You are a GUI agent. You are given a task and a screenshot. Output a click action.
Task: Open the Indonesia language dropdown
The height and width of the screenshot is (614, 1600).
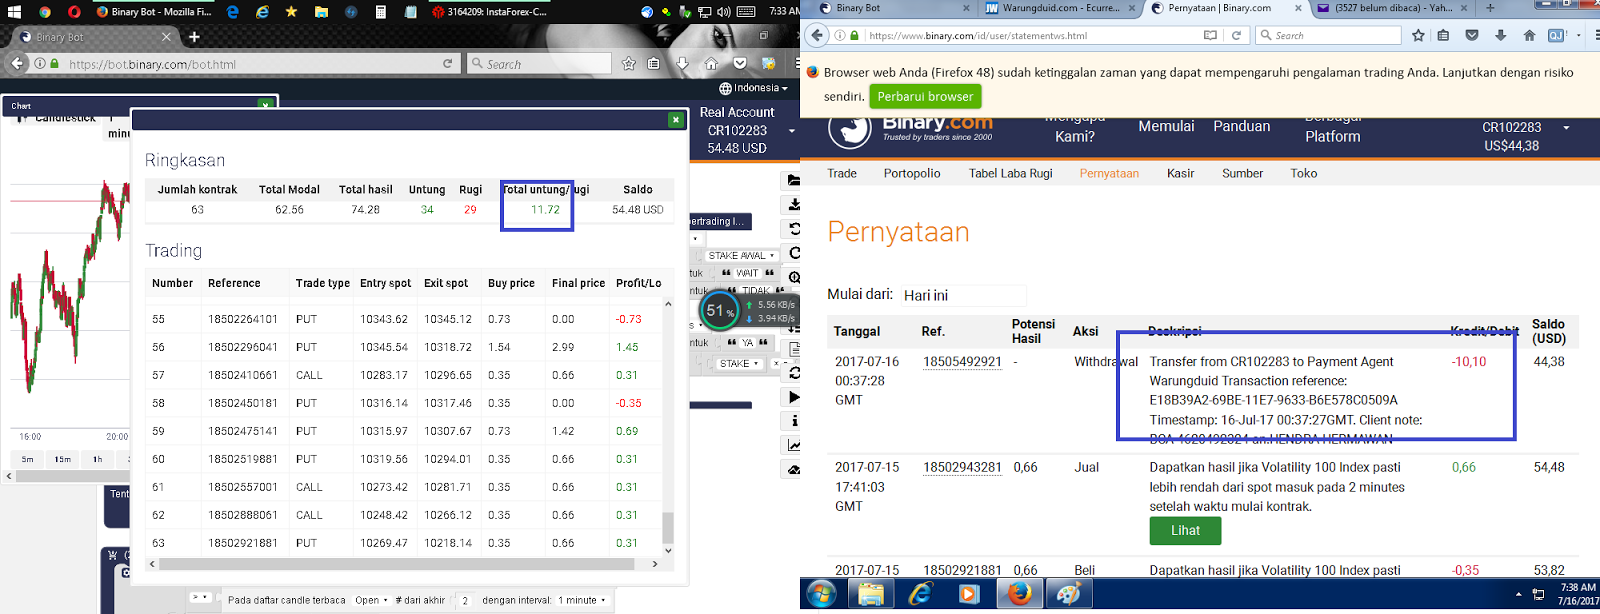(753, 88)
